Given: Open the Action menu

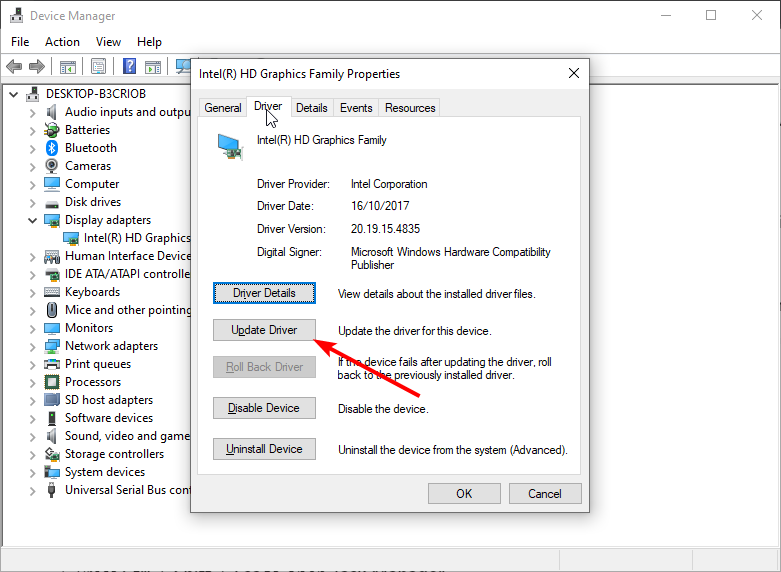Looking at the screenshot, I should pyautogui.click(x=62, y=42).
